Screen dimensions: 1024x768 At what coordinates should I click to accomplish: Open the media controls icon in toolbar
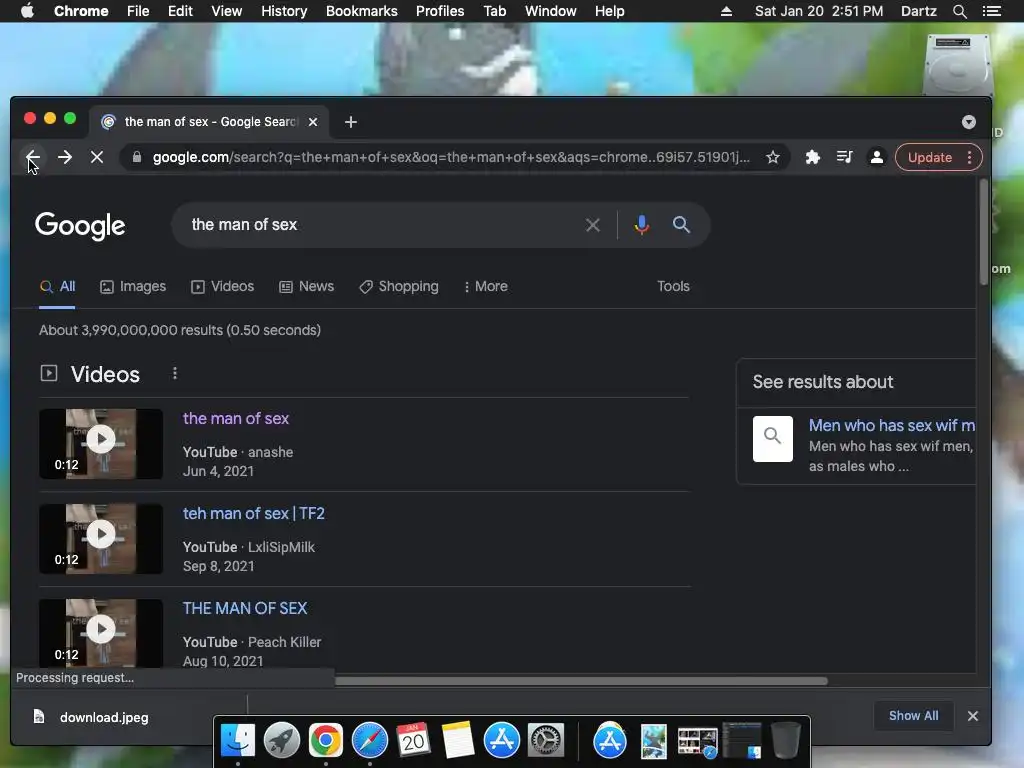pos(844,157)
